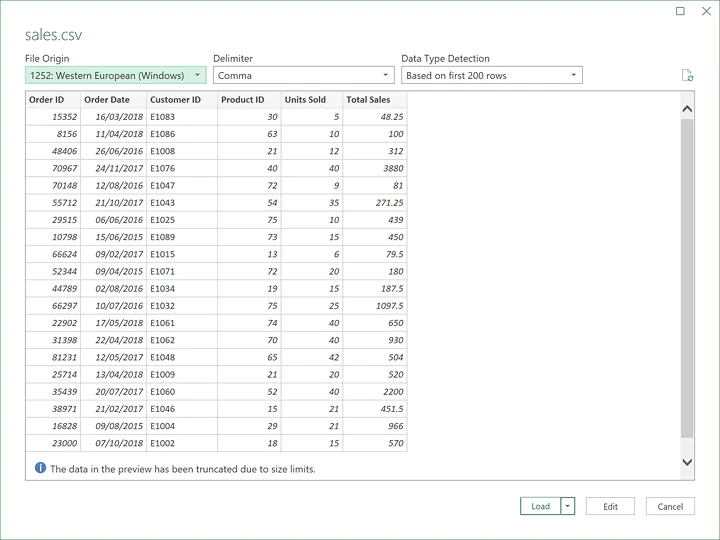Click the truncated preview notice text
This screenshot has width=720, height=540.
point(183,469)
